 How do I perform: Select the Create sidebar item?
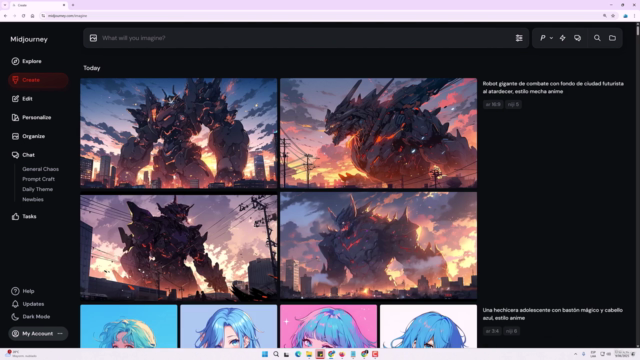click(x=38, y=80)
